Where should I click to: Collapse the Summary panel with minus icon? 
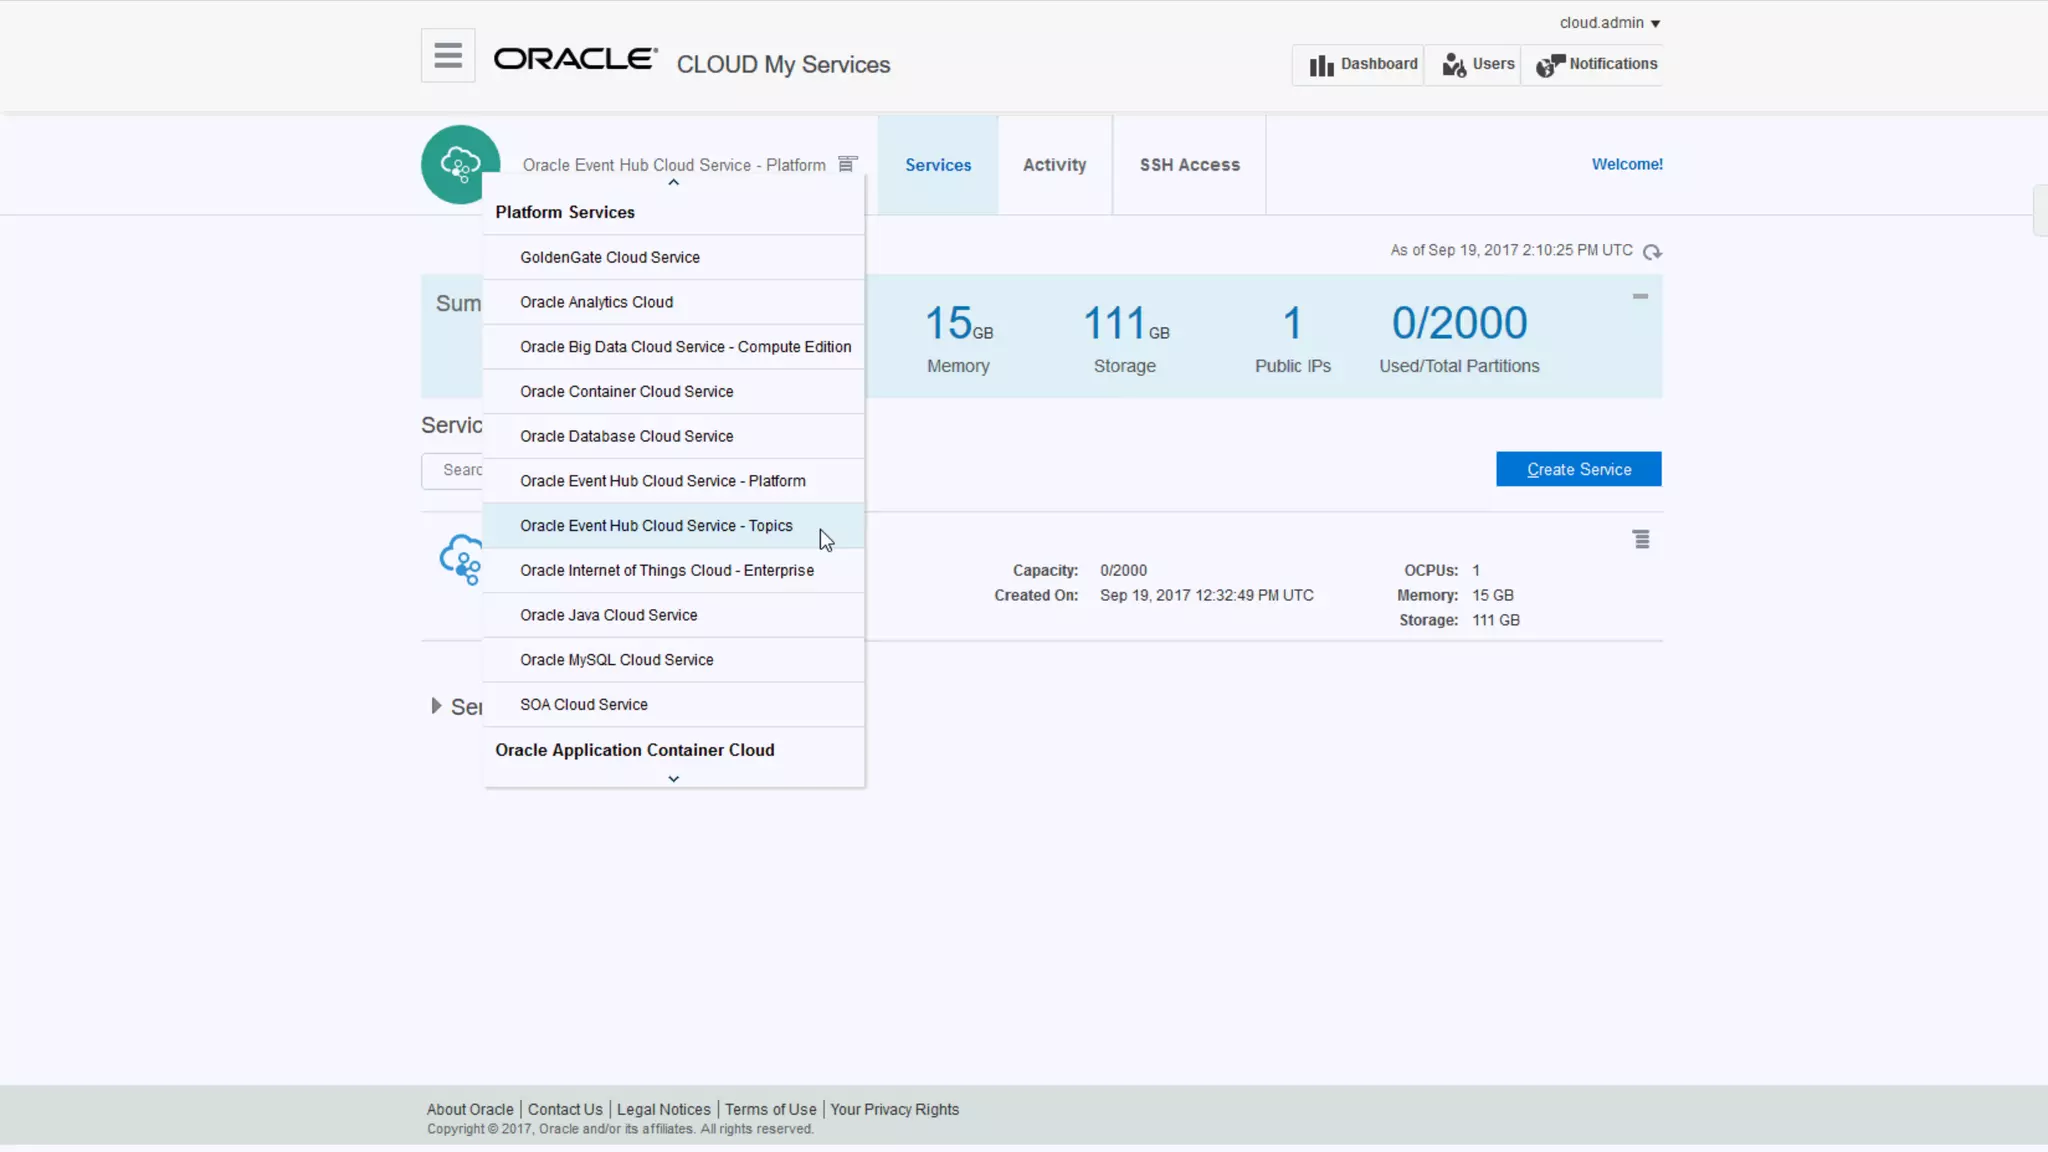[1640, 296]
